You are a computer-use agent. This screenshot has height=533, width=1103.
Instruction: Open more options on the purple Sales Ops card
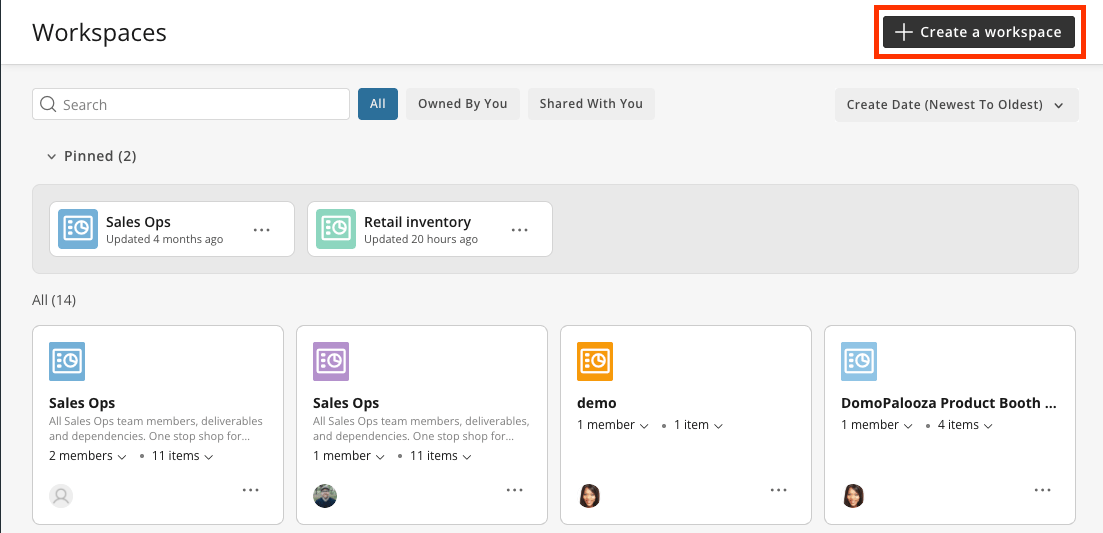[515, 490]
